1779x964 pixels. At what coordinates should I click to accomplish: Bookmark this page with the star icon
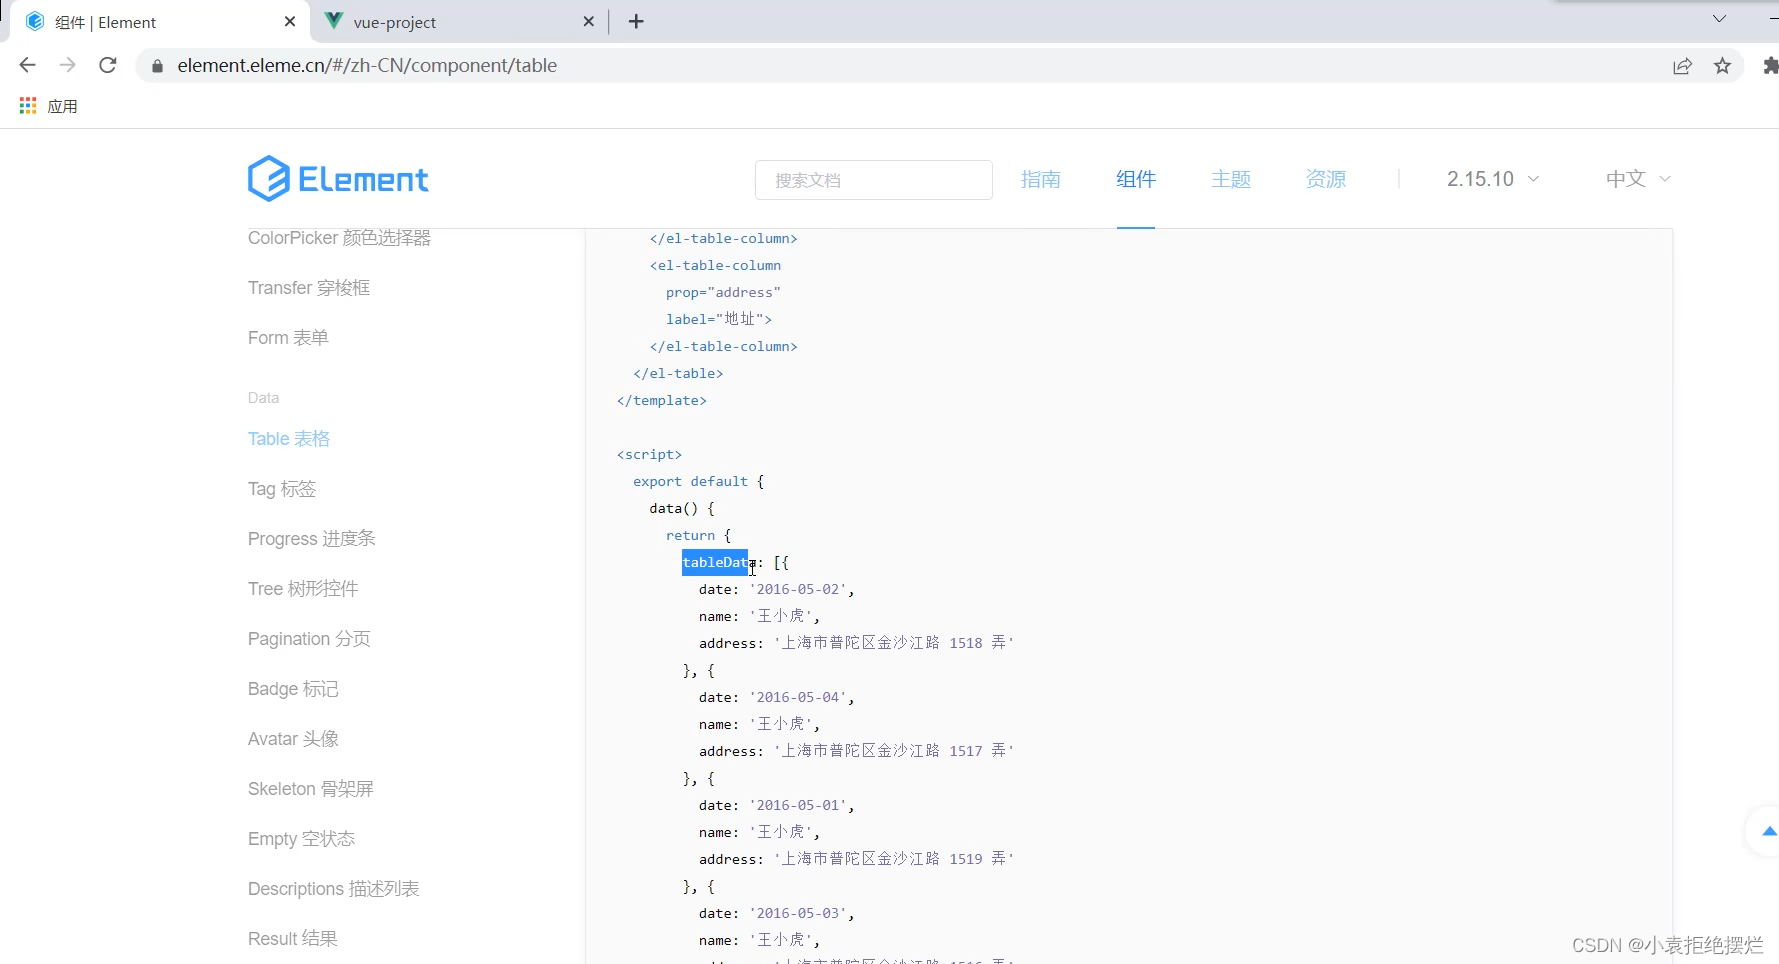coord(1722,66)
